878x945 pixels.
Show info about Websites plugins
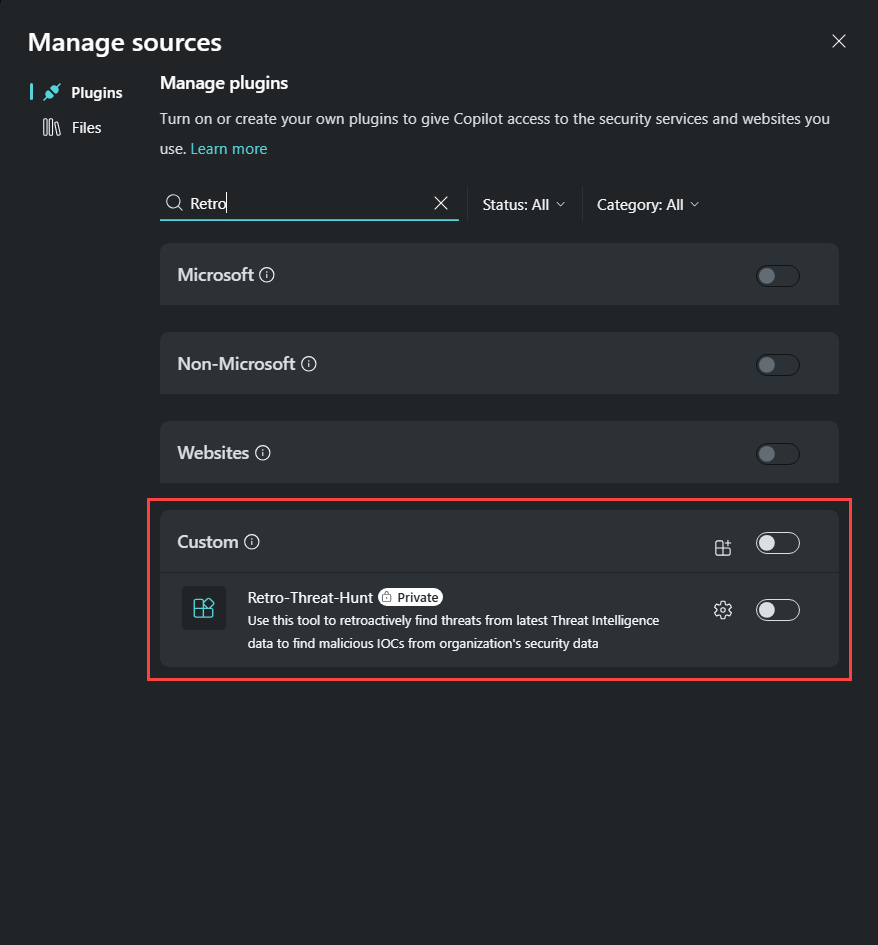click(263, 453)
